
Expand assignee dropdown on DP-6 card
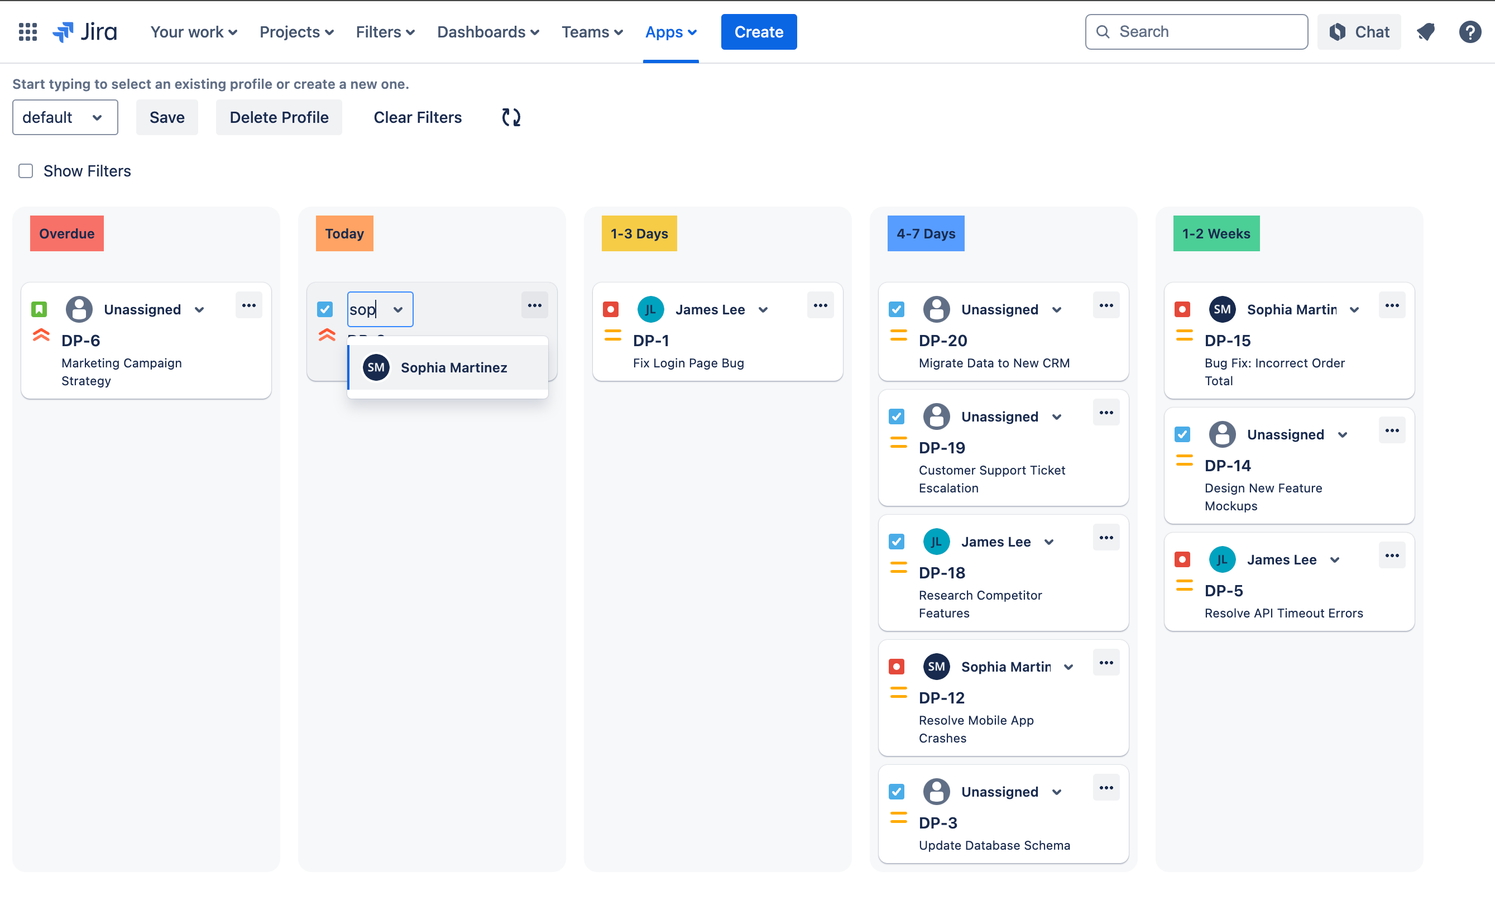point(200,310)
